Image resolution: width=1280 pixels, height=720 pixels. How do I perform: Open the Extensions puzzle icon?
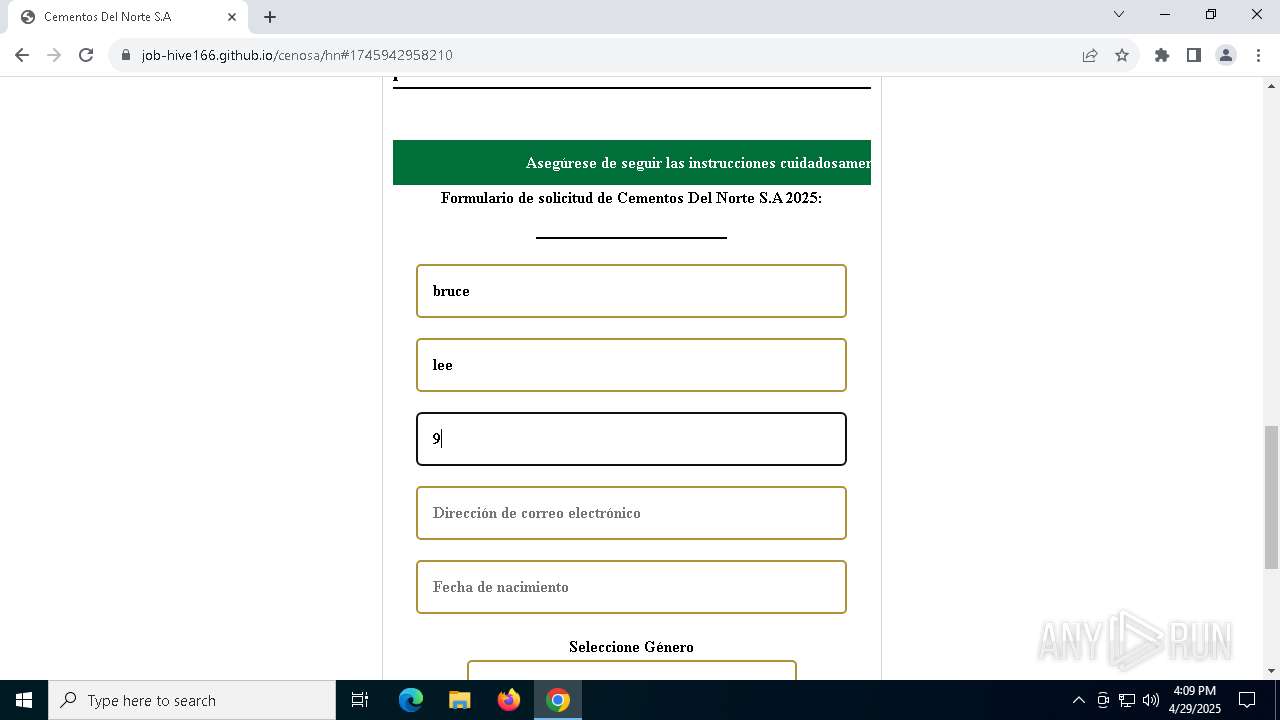click(1162, 55)
